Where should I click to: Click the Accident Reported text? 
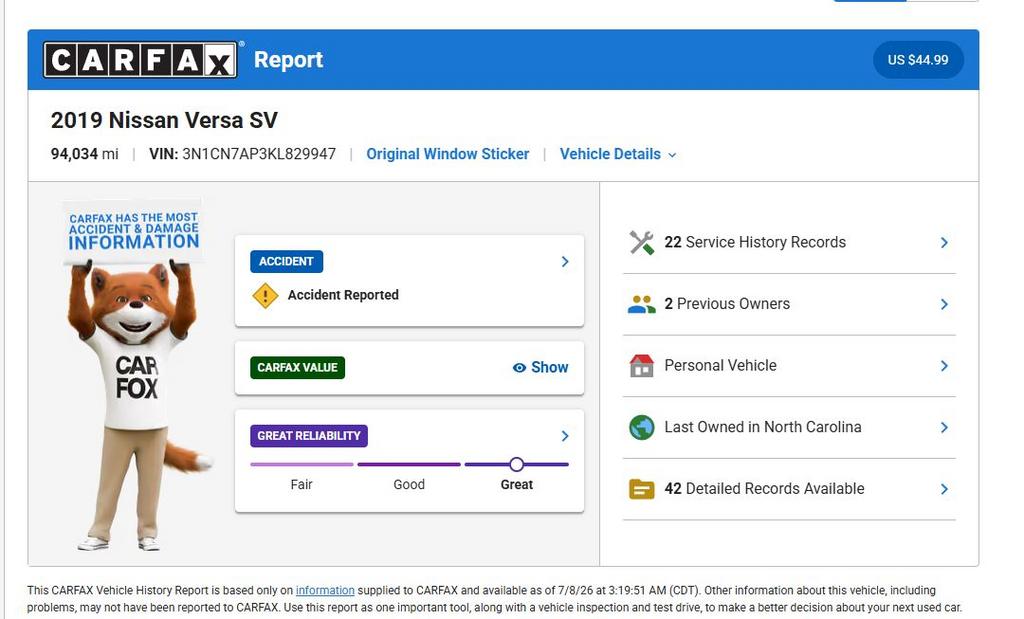[x=343, y=295]
